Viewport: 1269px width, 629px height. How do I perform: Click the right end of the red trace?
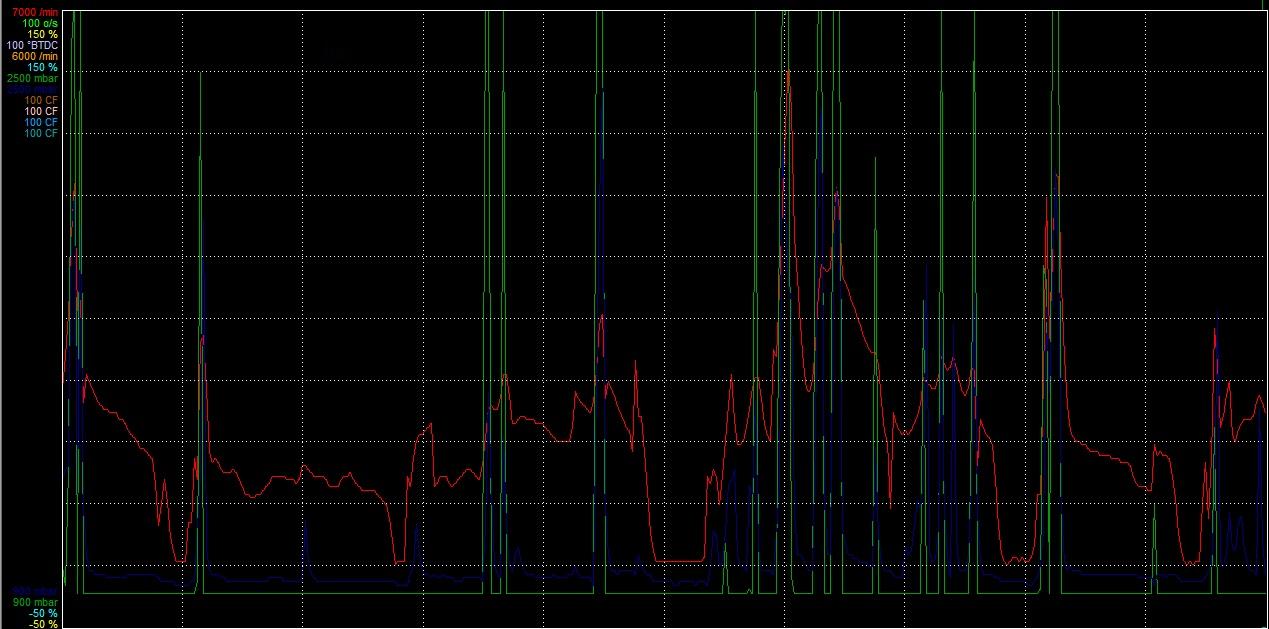pyautogui.click(x=1265, y=411)
